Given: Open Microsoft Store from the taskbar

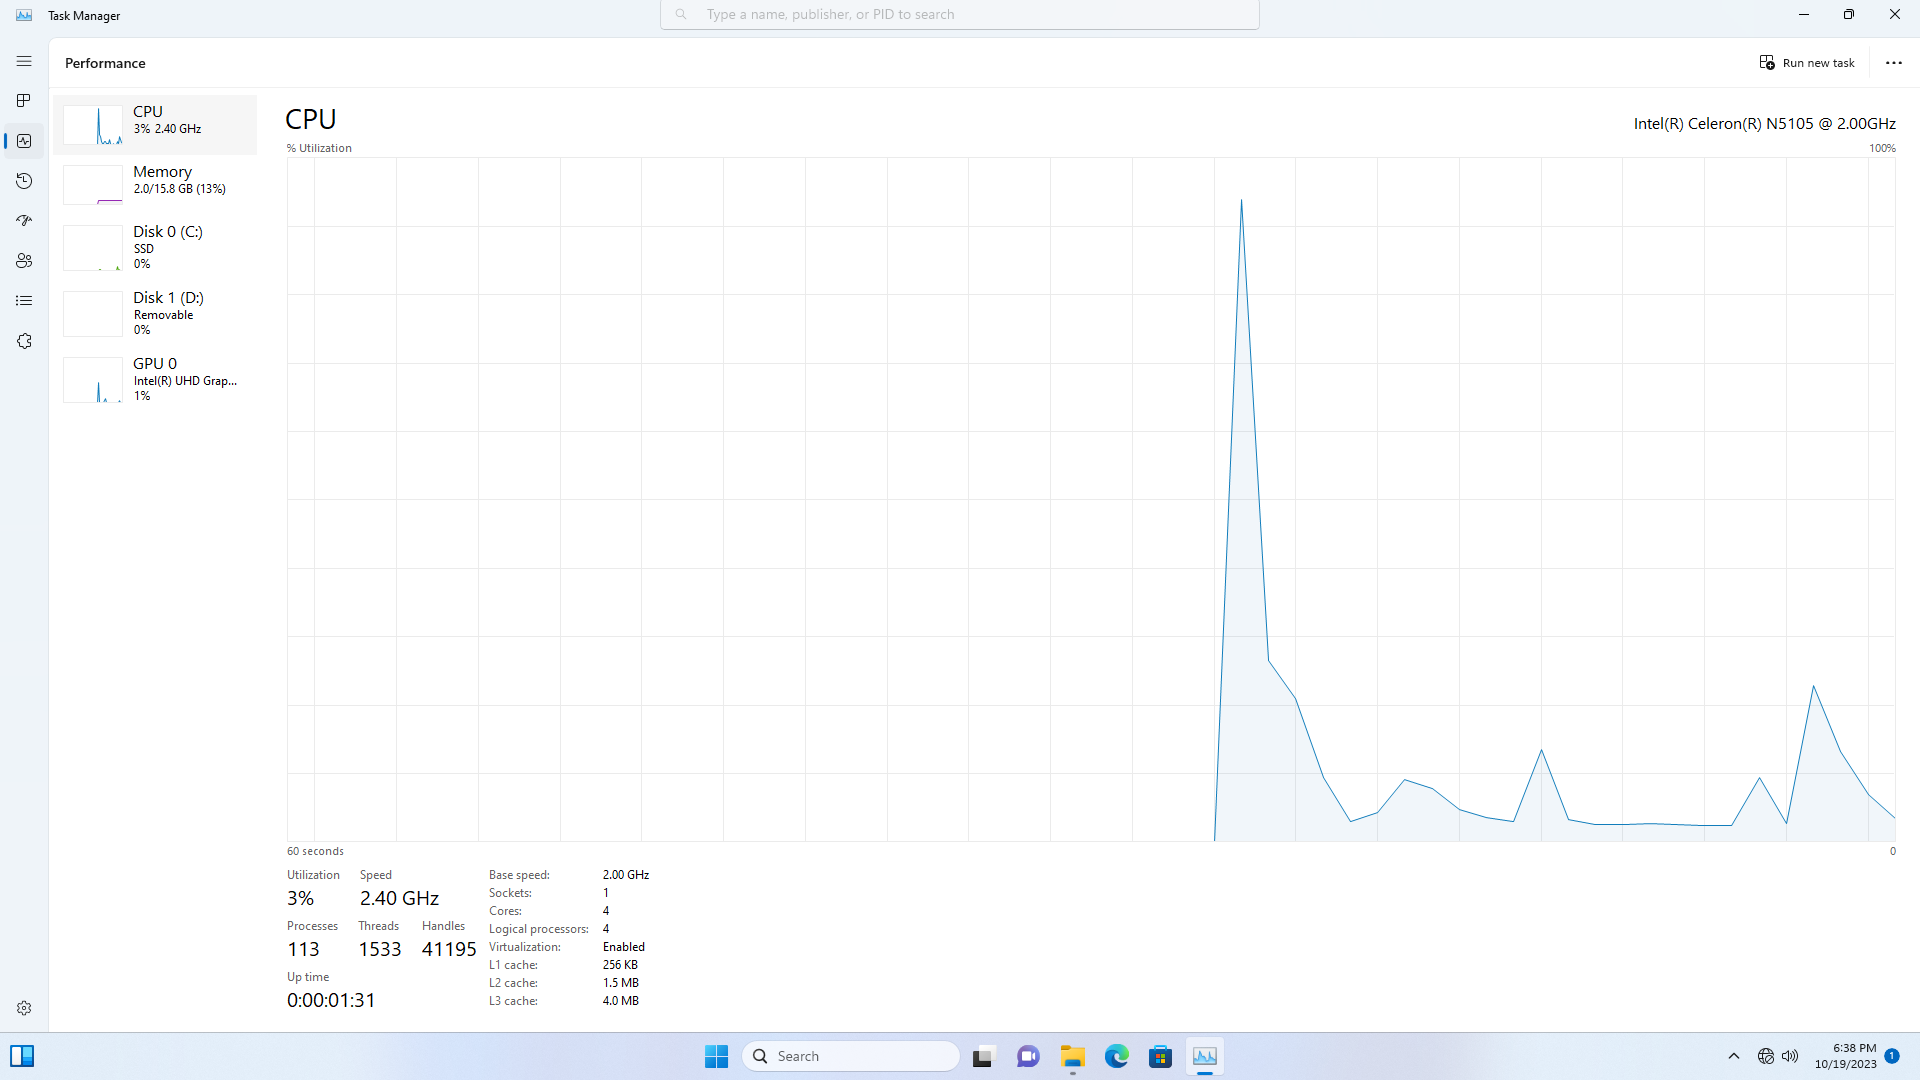Looking at the screenshot, I should coord(1160,1056).
